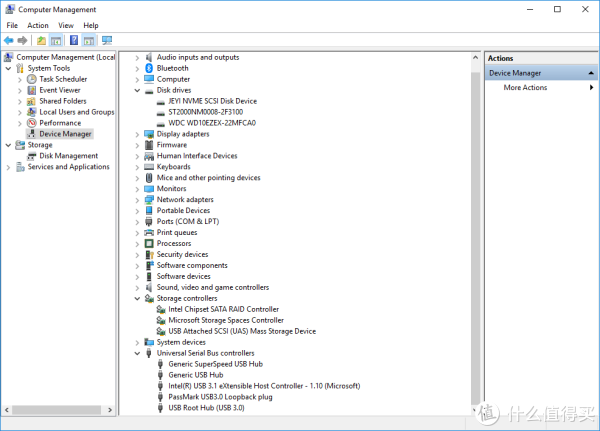
Task: Click the left pane scroll left arrow
Action: coord(7,410)
